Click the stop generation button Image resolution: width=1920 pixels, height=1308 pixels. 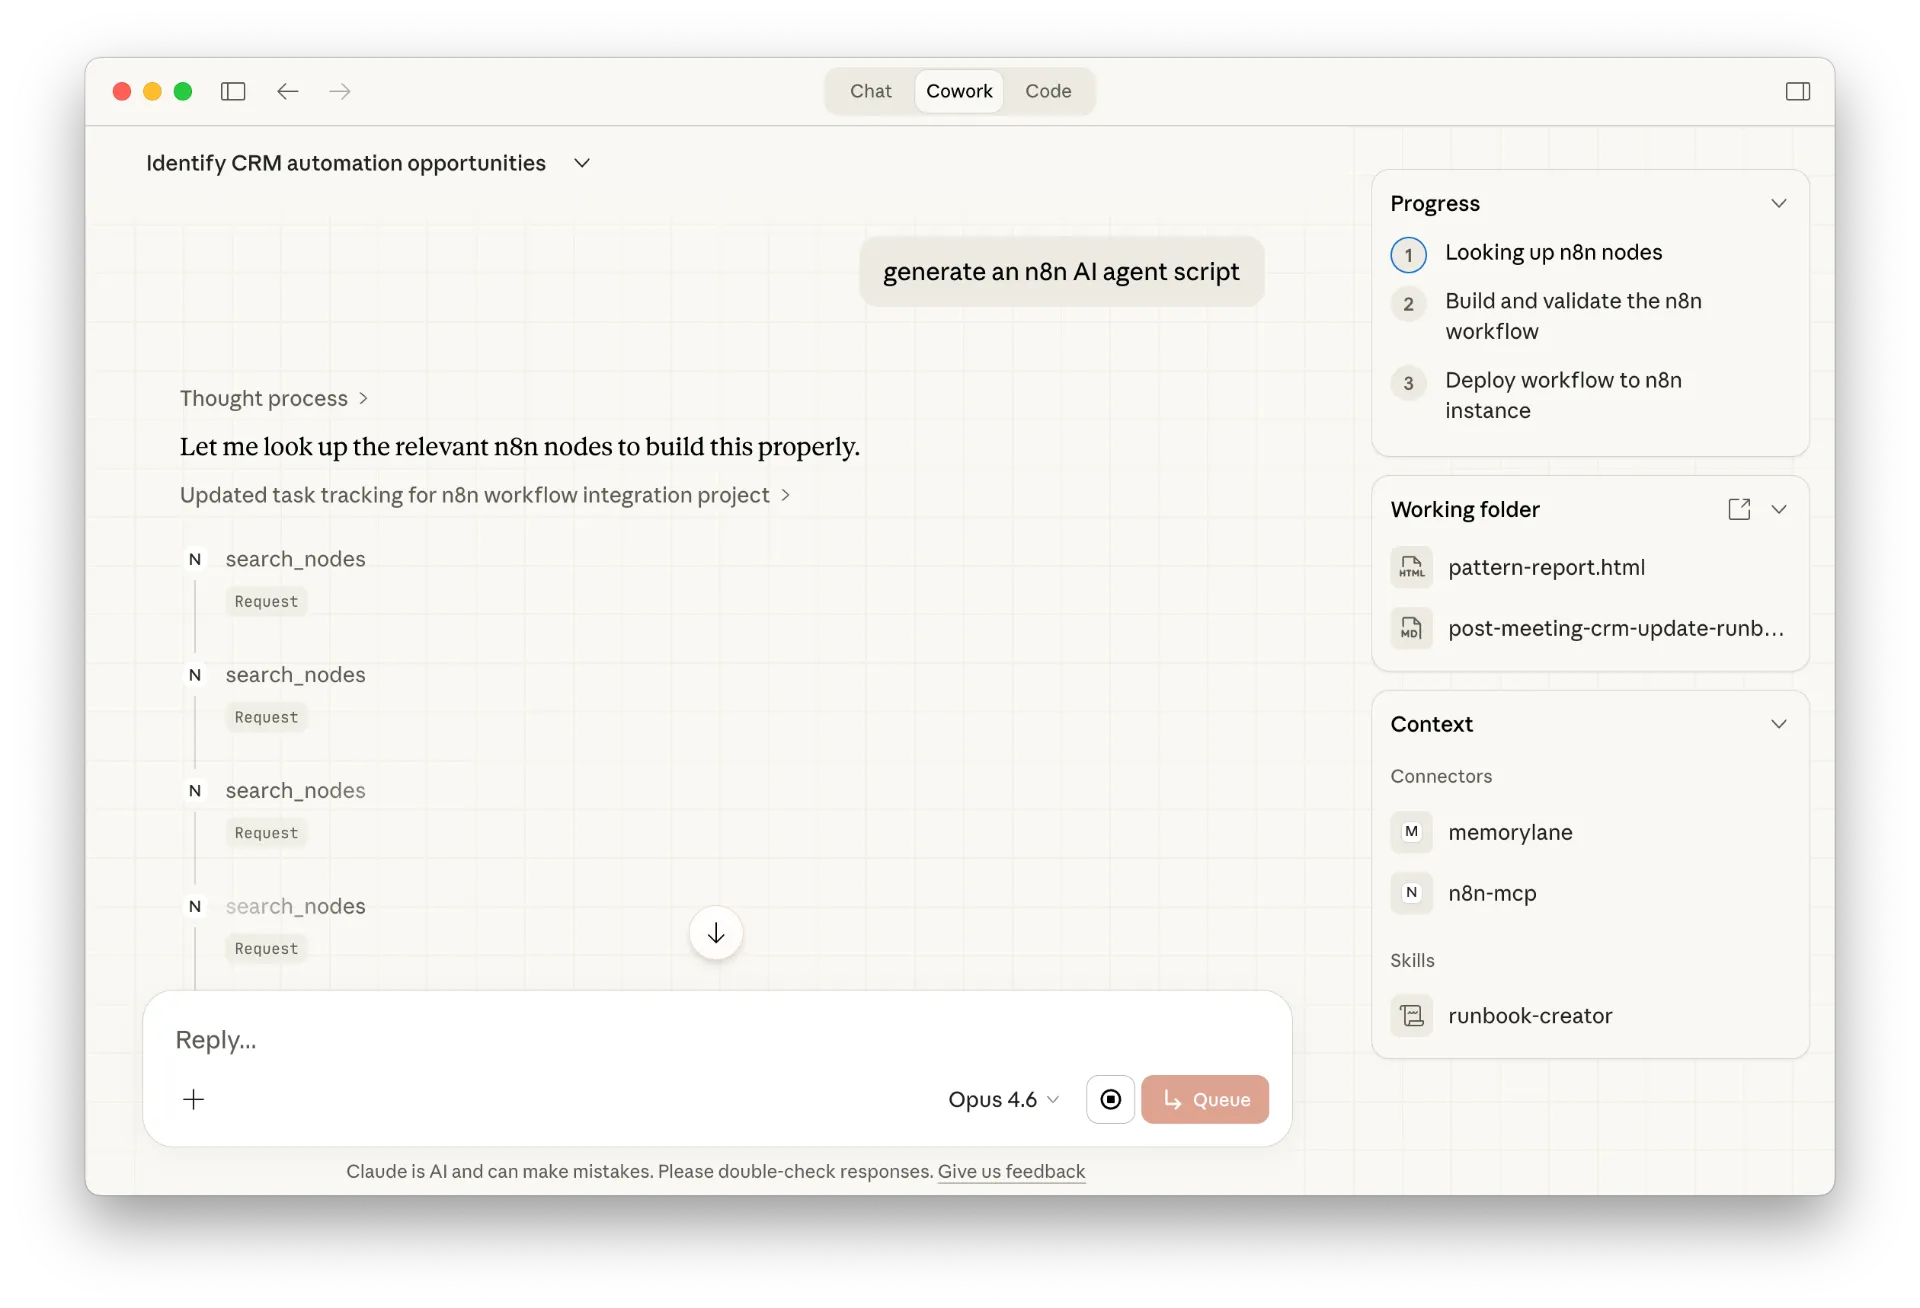[1110, 1099]
